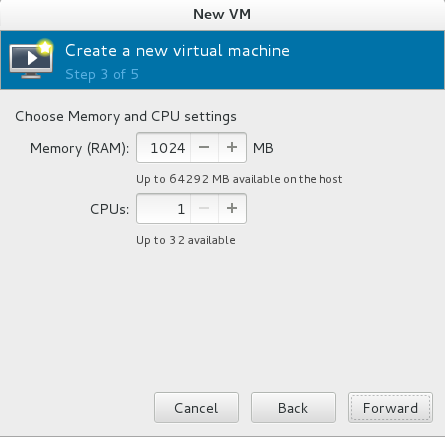Proceed with the Forward button
445x437 pixels.
pyautogui.click(x=390, y=408)
